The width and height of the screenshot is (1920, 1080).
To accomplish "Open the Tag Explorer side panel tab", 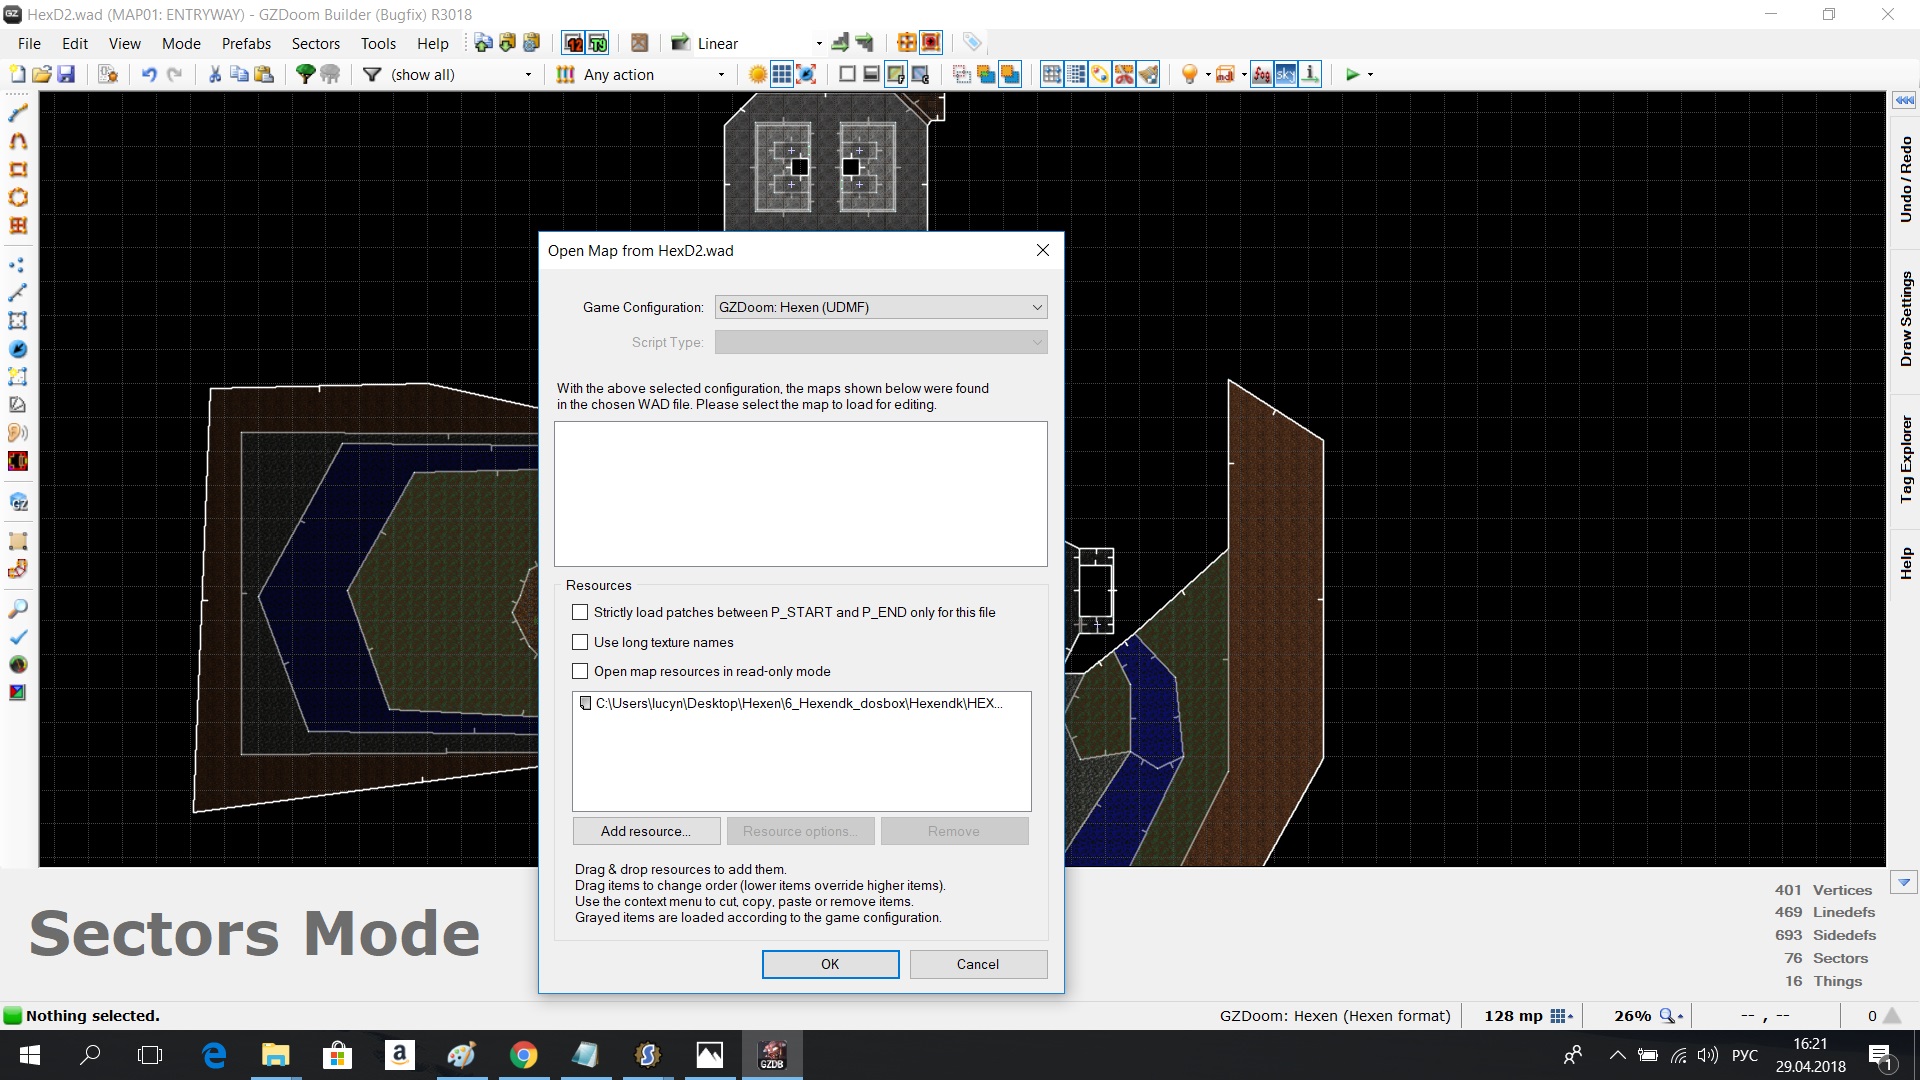I will tap(1905, 458).
